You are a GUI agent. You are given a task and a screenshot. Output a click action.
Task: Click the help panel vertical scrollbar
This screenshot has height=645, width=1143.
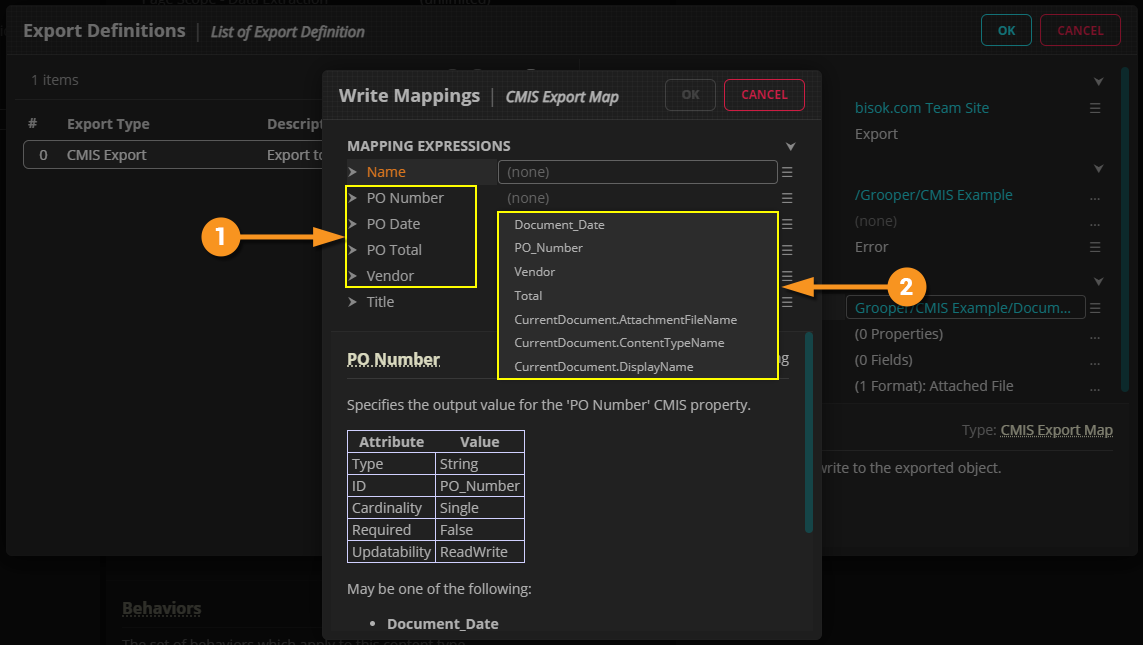809,432
